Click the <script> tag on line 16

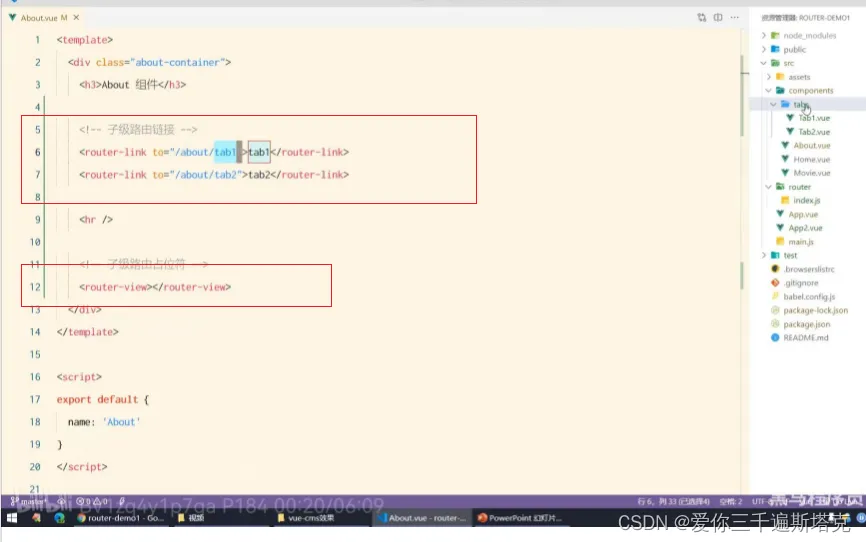[79, 377]
